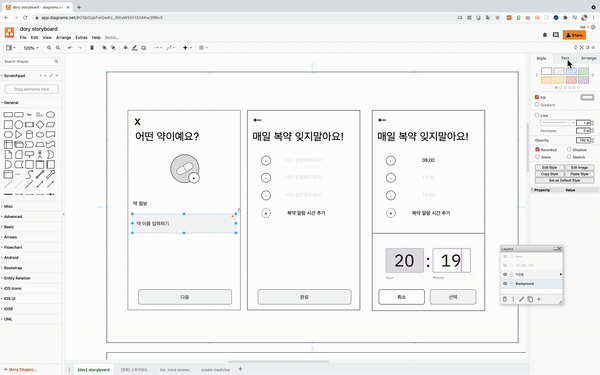The image size is (600, 375).
Task: Add a new layer with plus icon
Action: (x=539, y=299)
